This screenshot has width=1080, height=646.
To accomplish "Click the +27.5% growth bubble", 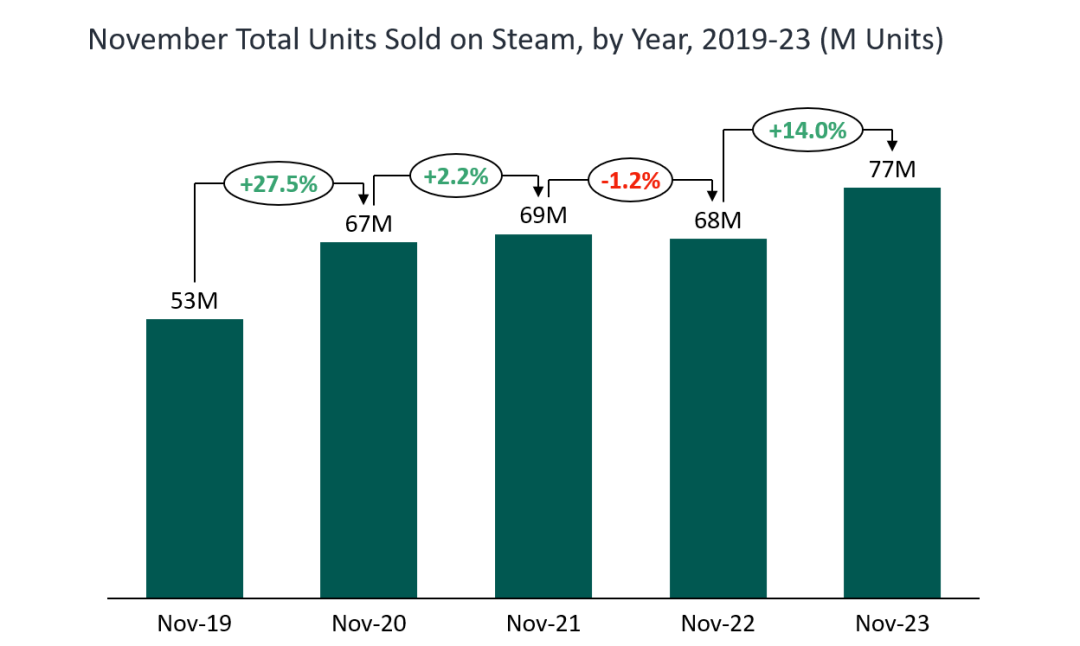I will click(277, 183).
